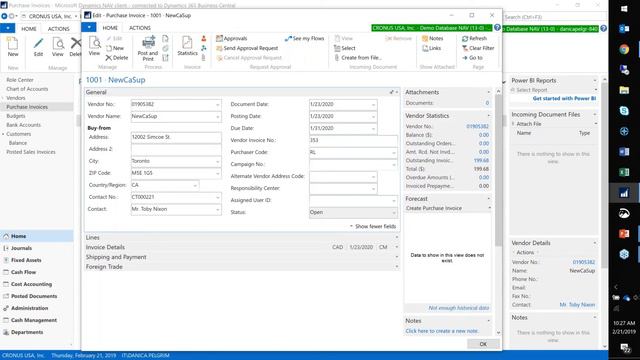The height and width of the screenshot is (360, 640).
Task: Open Approvals in the ribbon
Action: pos(231,38)
